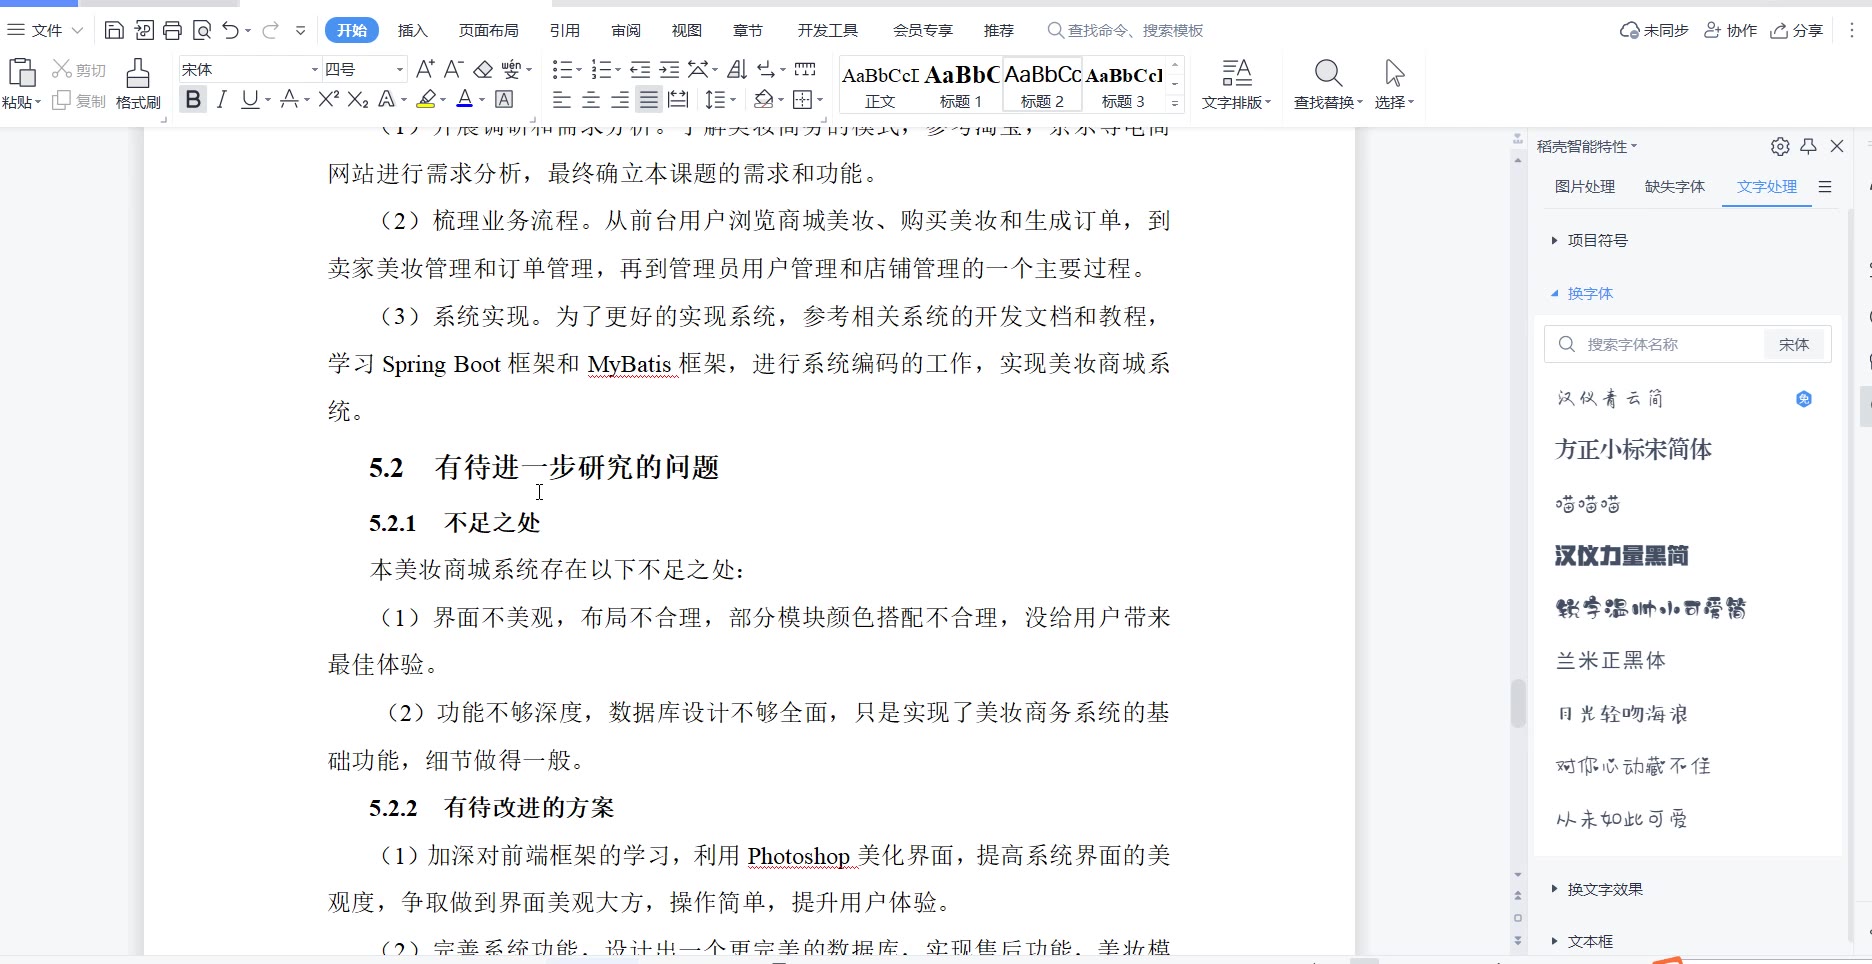1872x964 pixels.
Task: Open print preview from quick access bar
Action: tap(202, 30)
